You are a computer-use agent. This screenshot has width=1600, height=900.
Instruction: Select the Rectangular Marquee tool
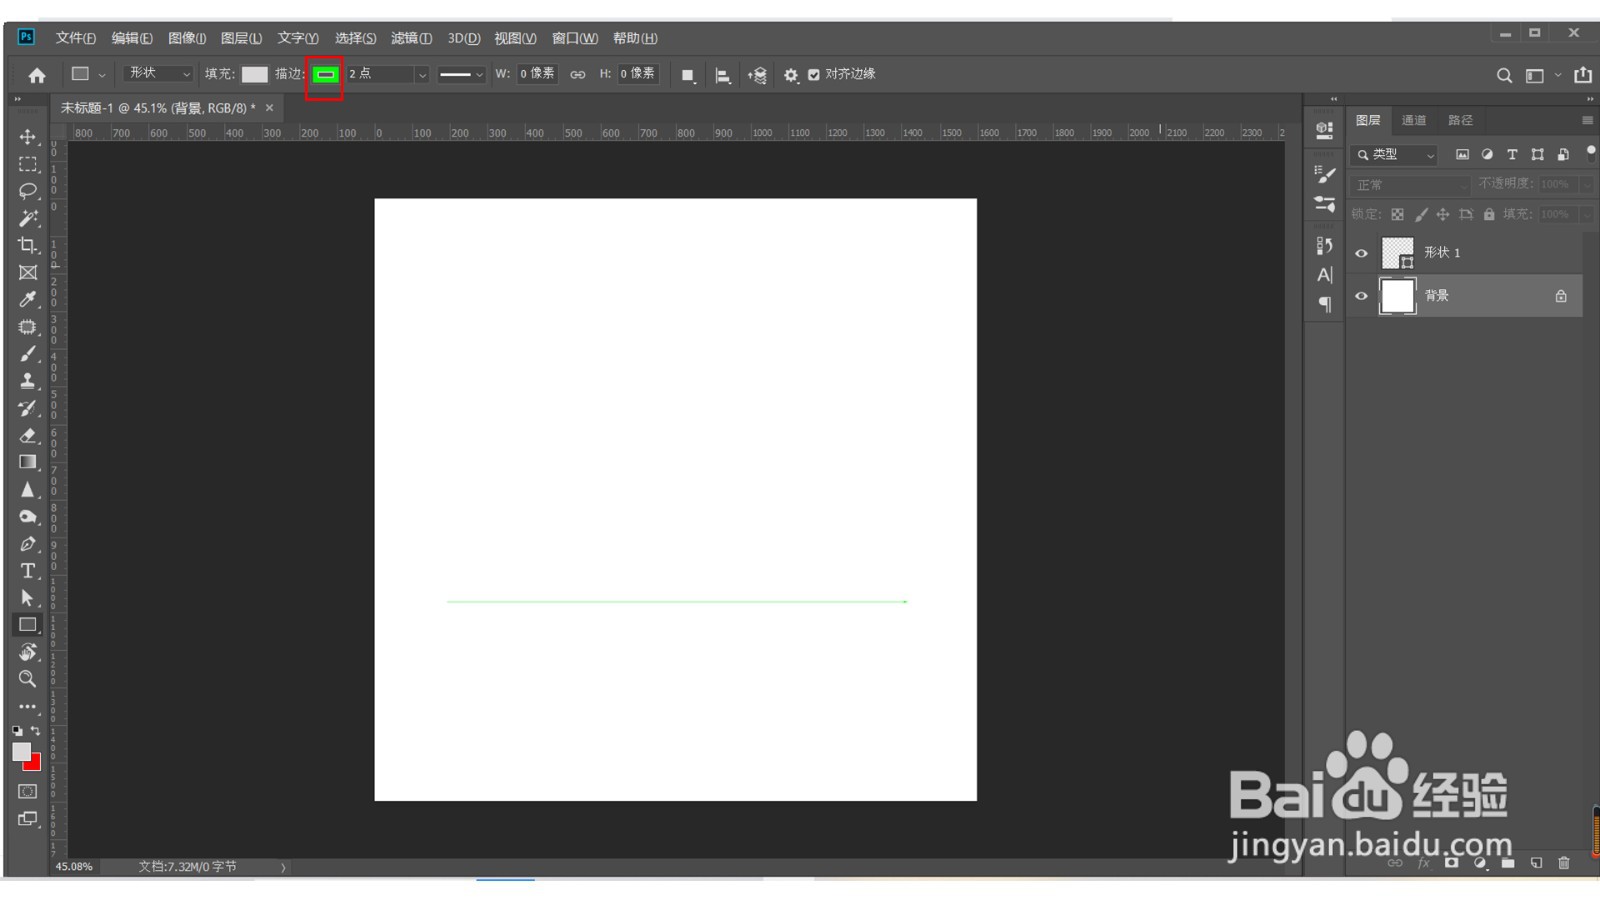28,164
